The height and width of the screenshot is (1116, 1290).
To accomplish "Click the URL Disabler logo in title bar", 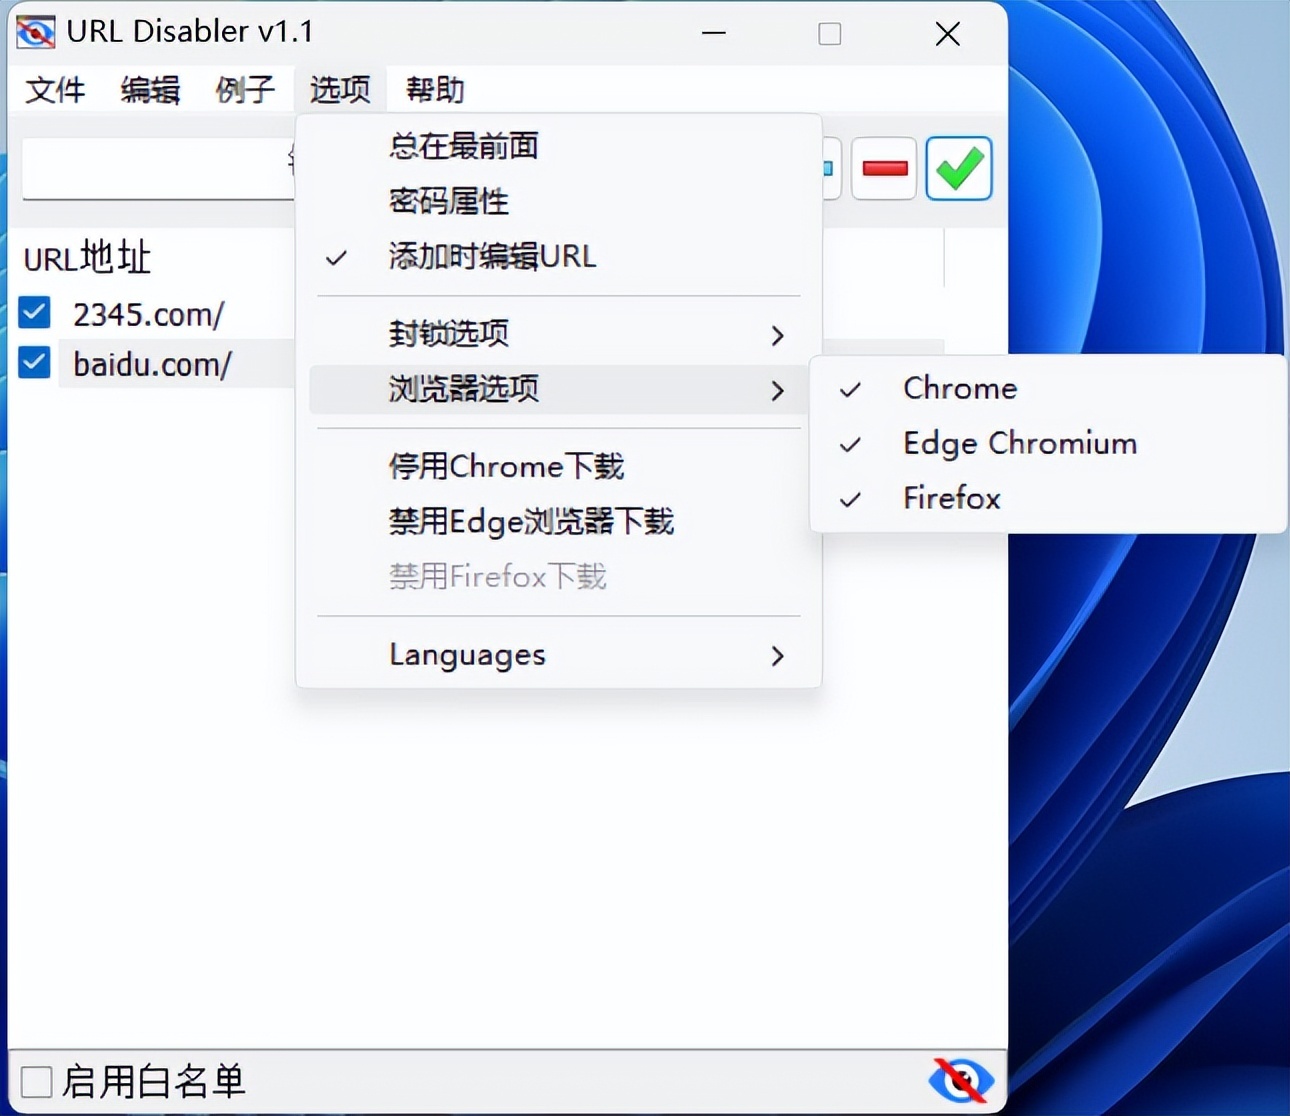I will [x=34, y=31].
